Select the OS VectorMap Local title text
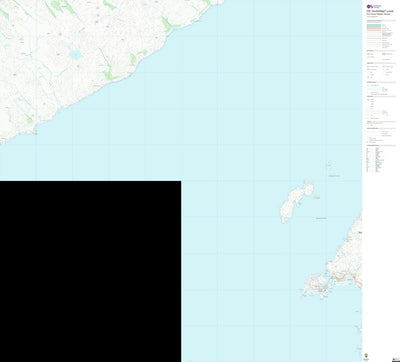Screen dimensions: 400x362 coord(380,11)
